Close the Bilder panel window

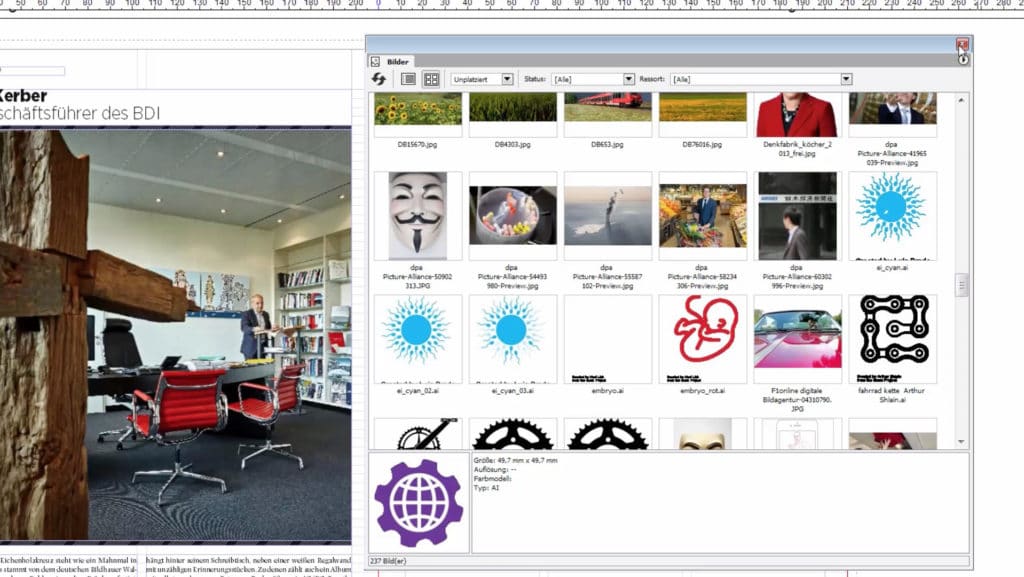[x=962, y=44]
